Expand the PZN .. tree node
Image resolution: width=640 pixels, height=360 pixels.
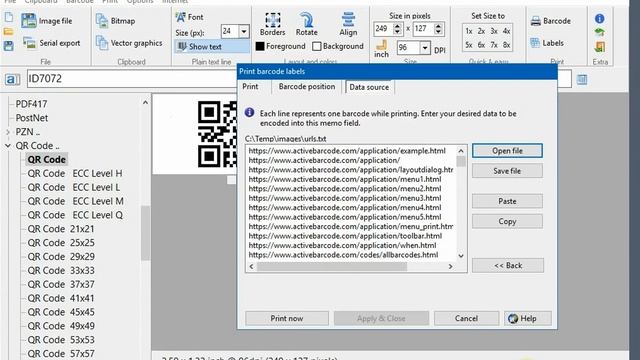tap(8, 132)
